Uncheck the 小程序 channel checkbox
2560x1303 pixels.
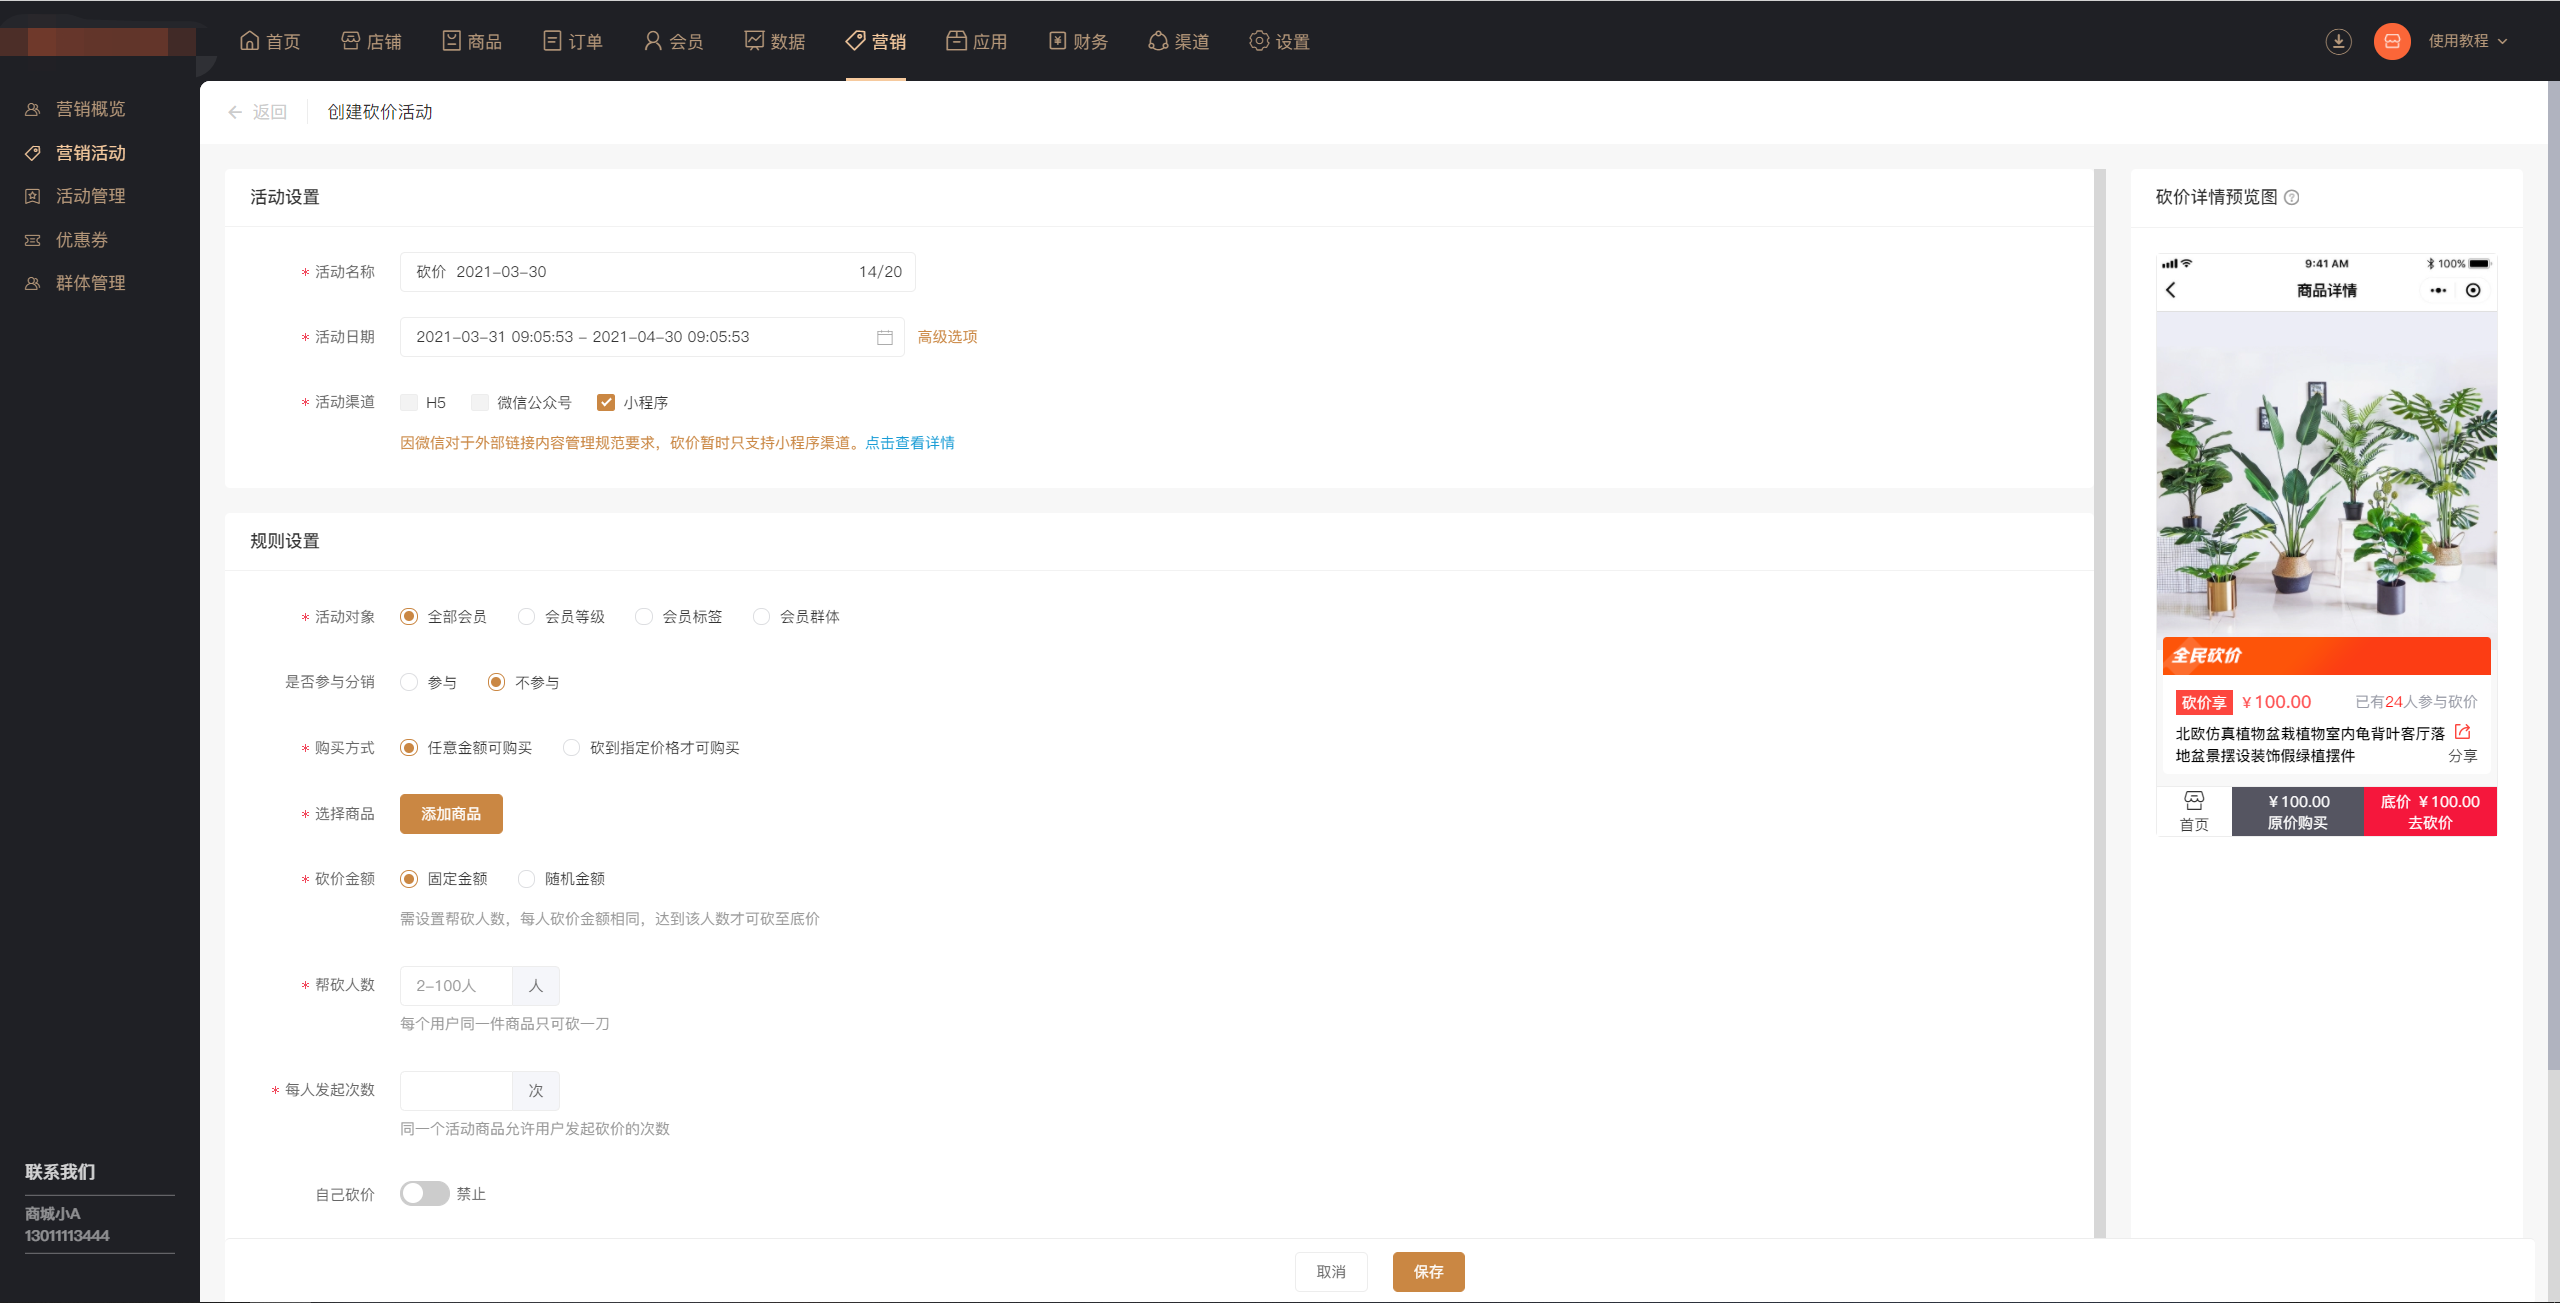[606, 402]
